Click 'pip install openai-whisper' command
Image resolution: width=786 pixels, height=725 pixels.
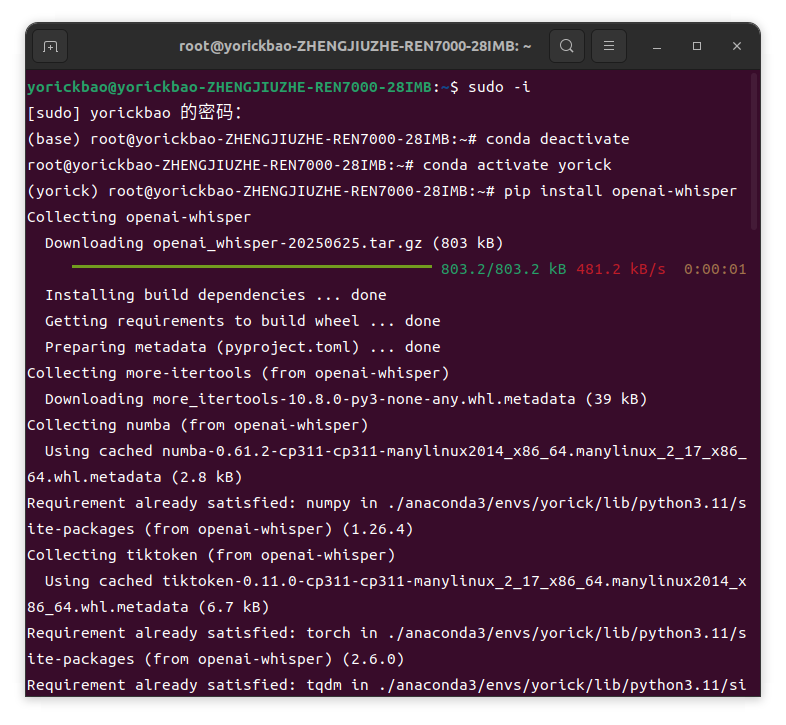point(620,191)
